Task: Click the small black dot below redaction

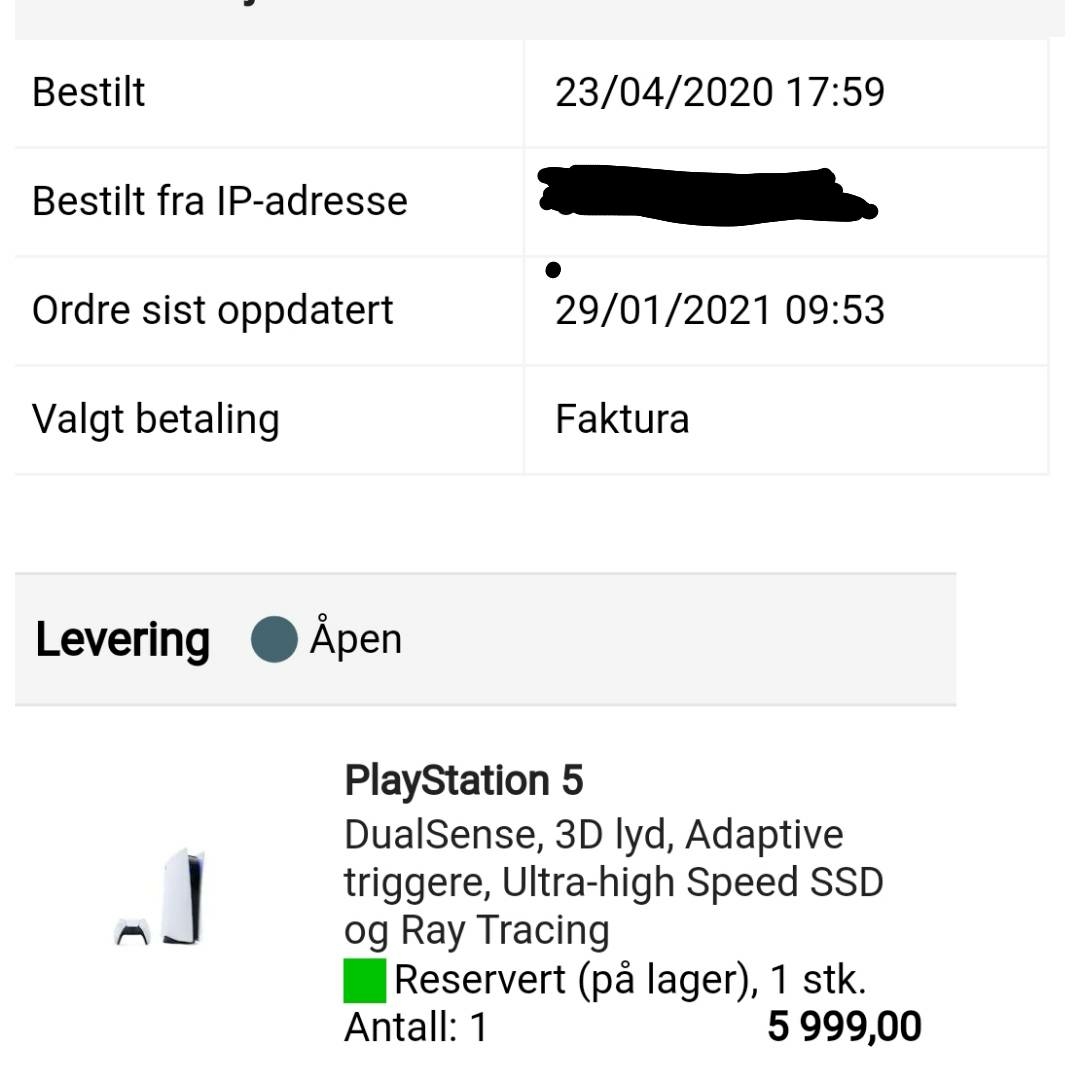Action: [x=553, y=270]
